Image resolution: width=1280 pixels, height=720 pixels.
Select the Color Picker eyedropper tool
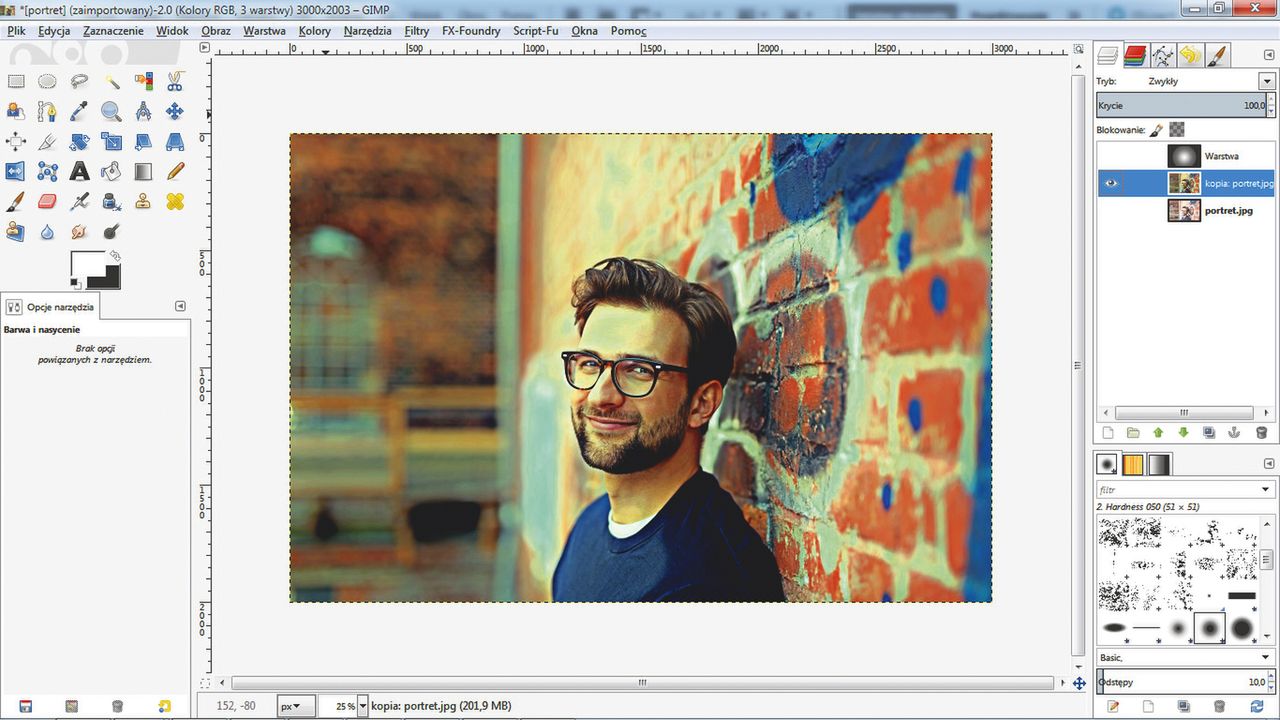tap(79, 111)
